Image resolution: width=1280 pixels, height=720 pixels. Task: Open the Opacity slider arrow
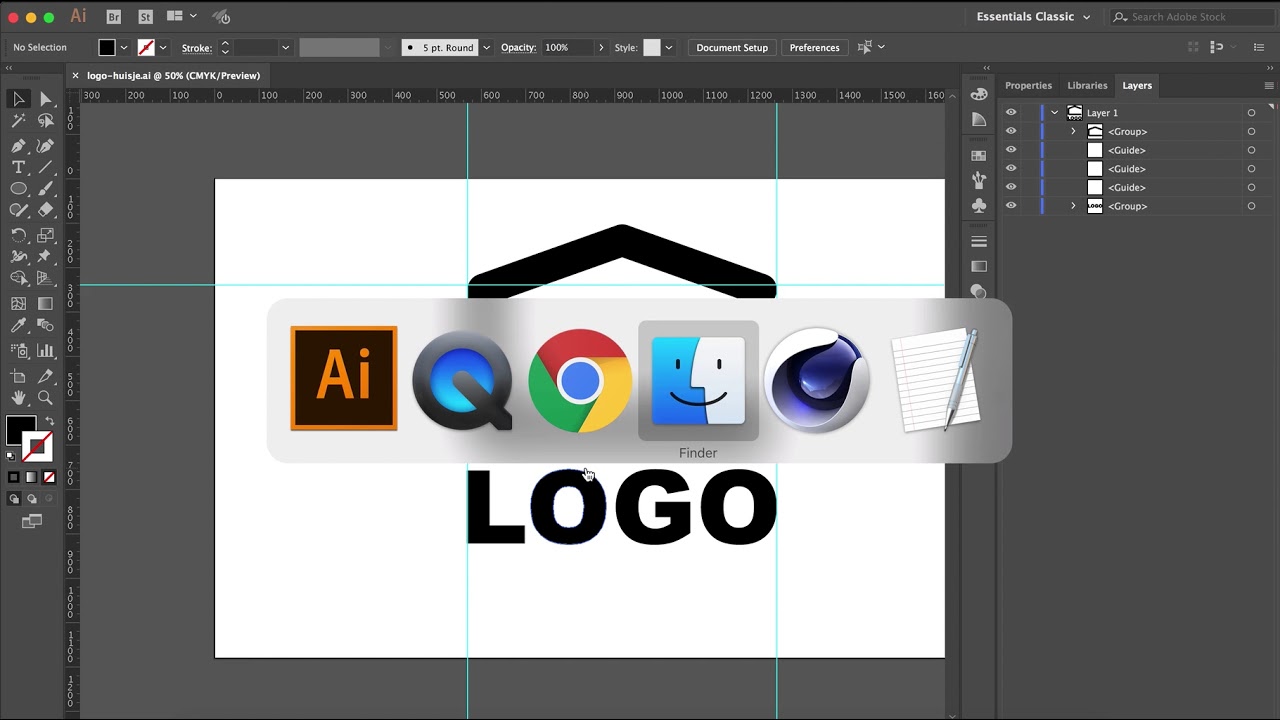click(x=601, y=48)
